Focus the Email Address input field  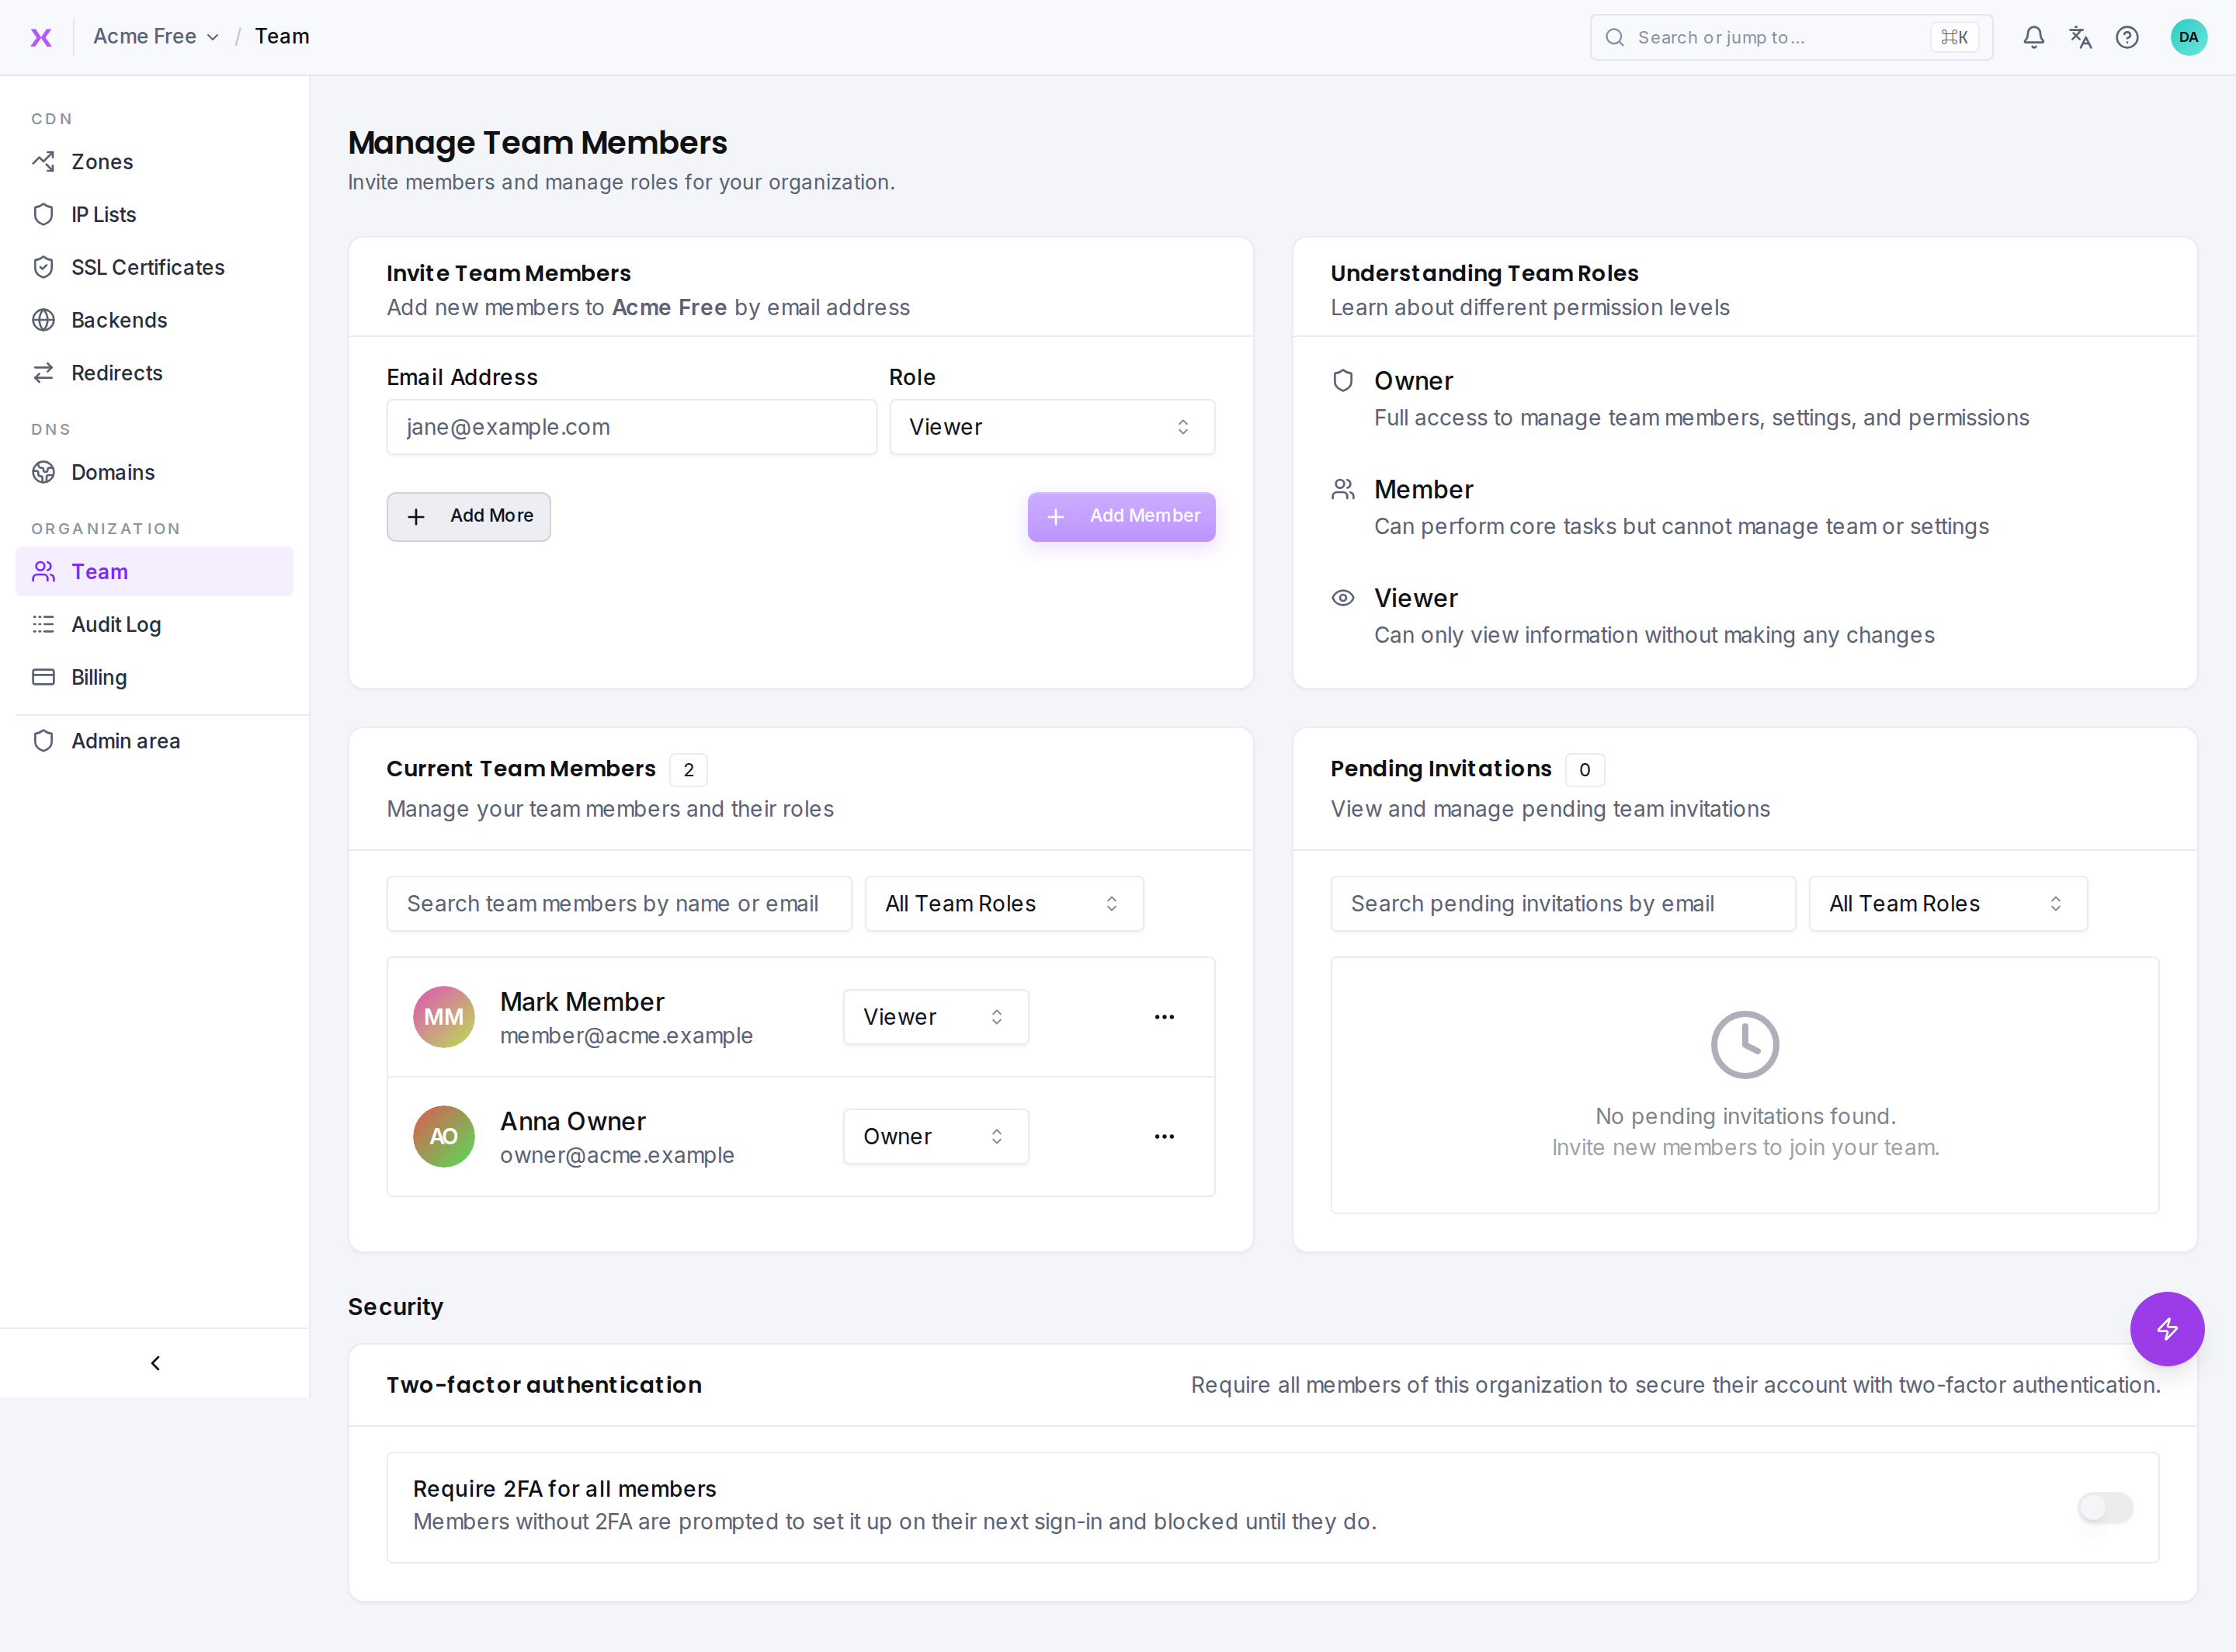[631, 427]
